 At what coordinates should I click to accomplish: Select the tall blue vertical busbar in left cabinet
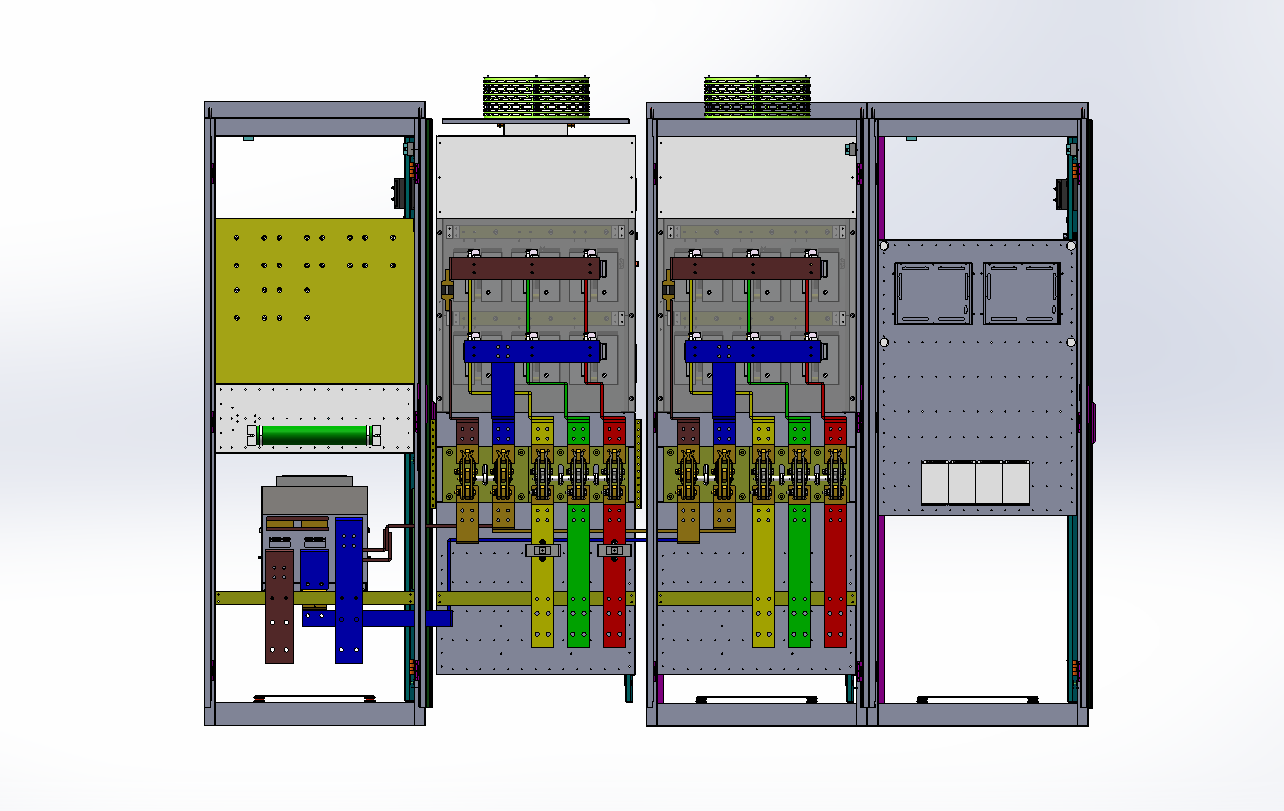pos(349,590)
